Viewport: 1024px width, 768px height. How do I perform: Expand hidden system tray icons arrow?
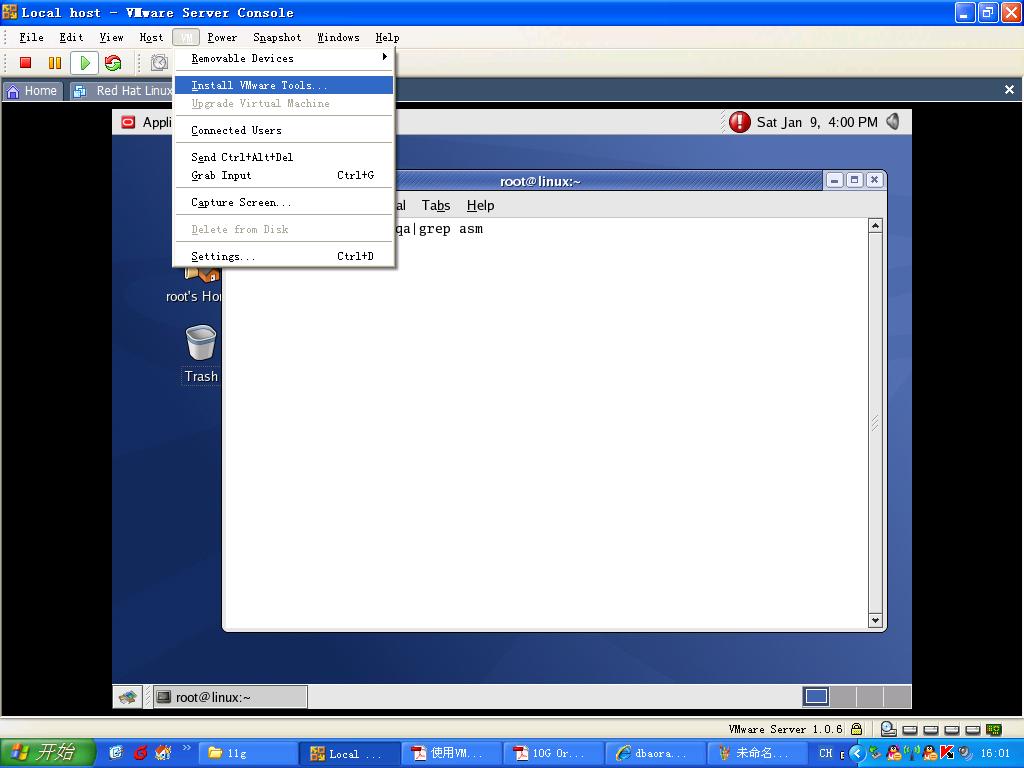(x=857, y=753)
